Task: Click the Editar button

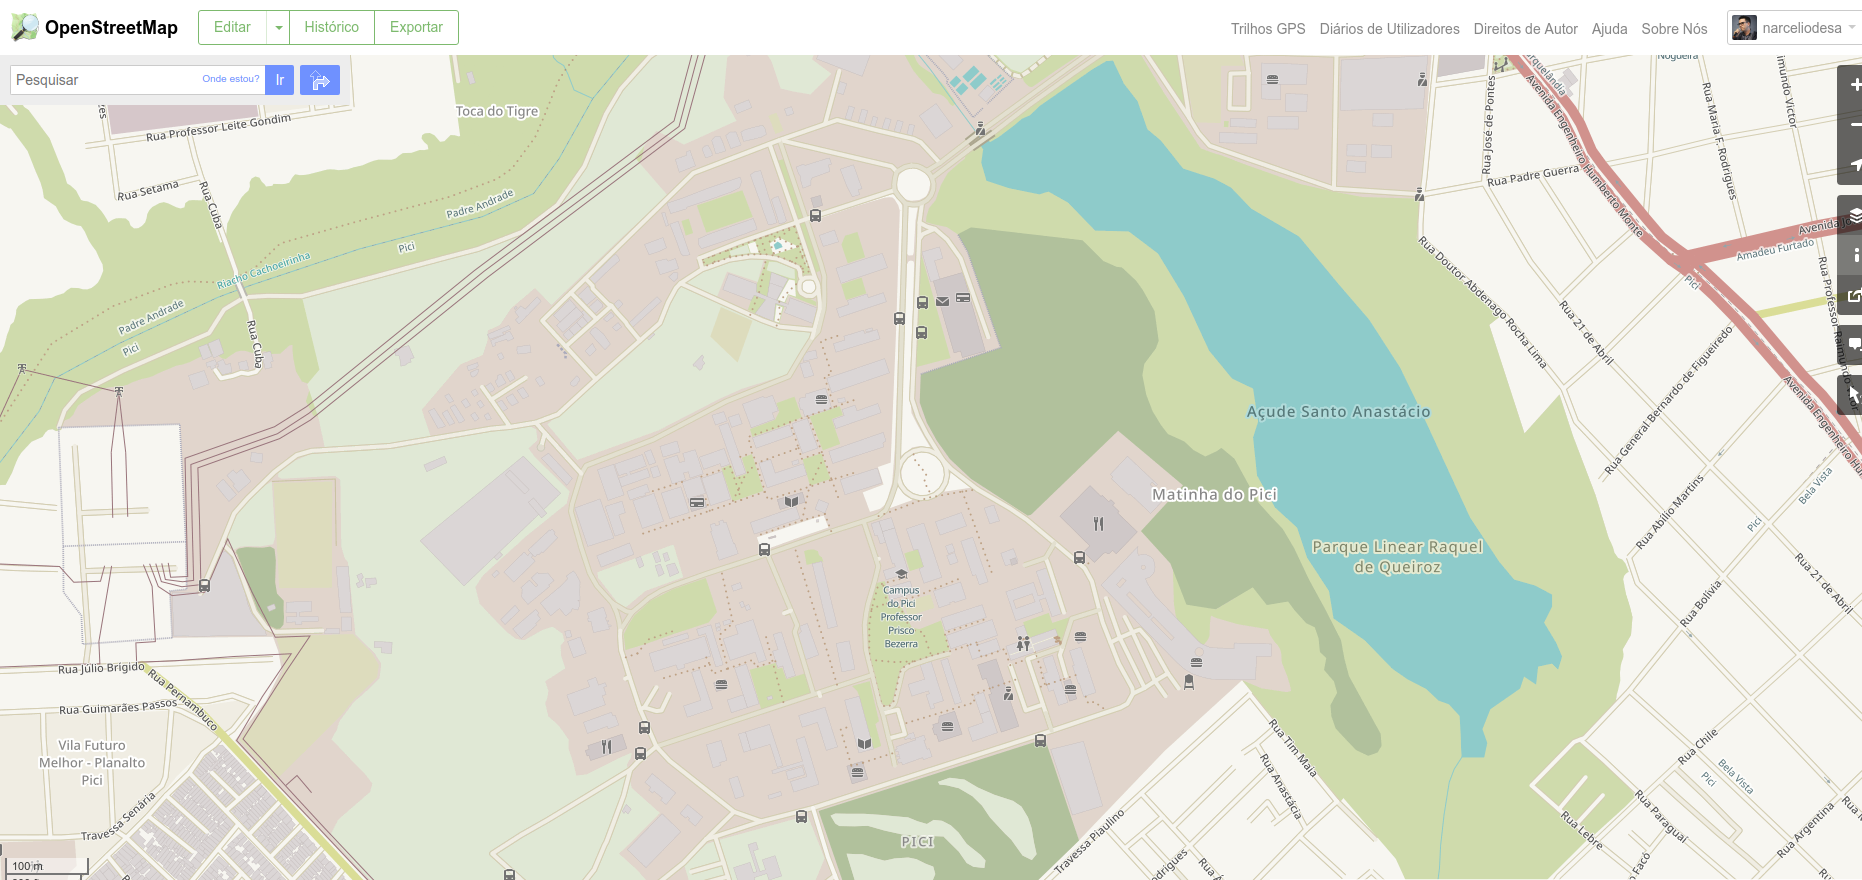Action: [x=232, y=28]
